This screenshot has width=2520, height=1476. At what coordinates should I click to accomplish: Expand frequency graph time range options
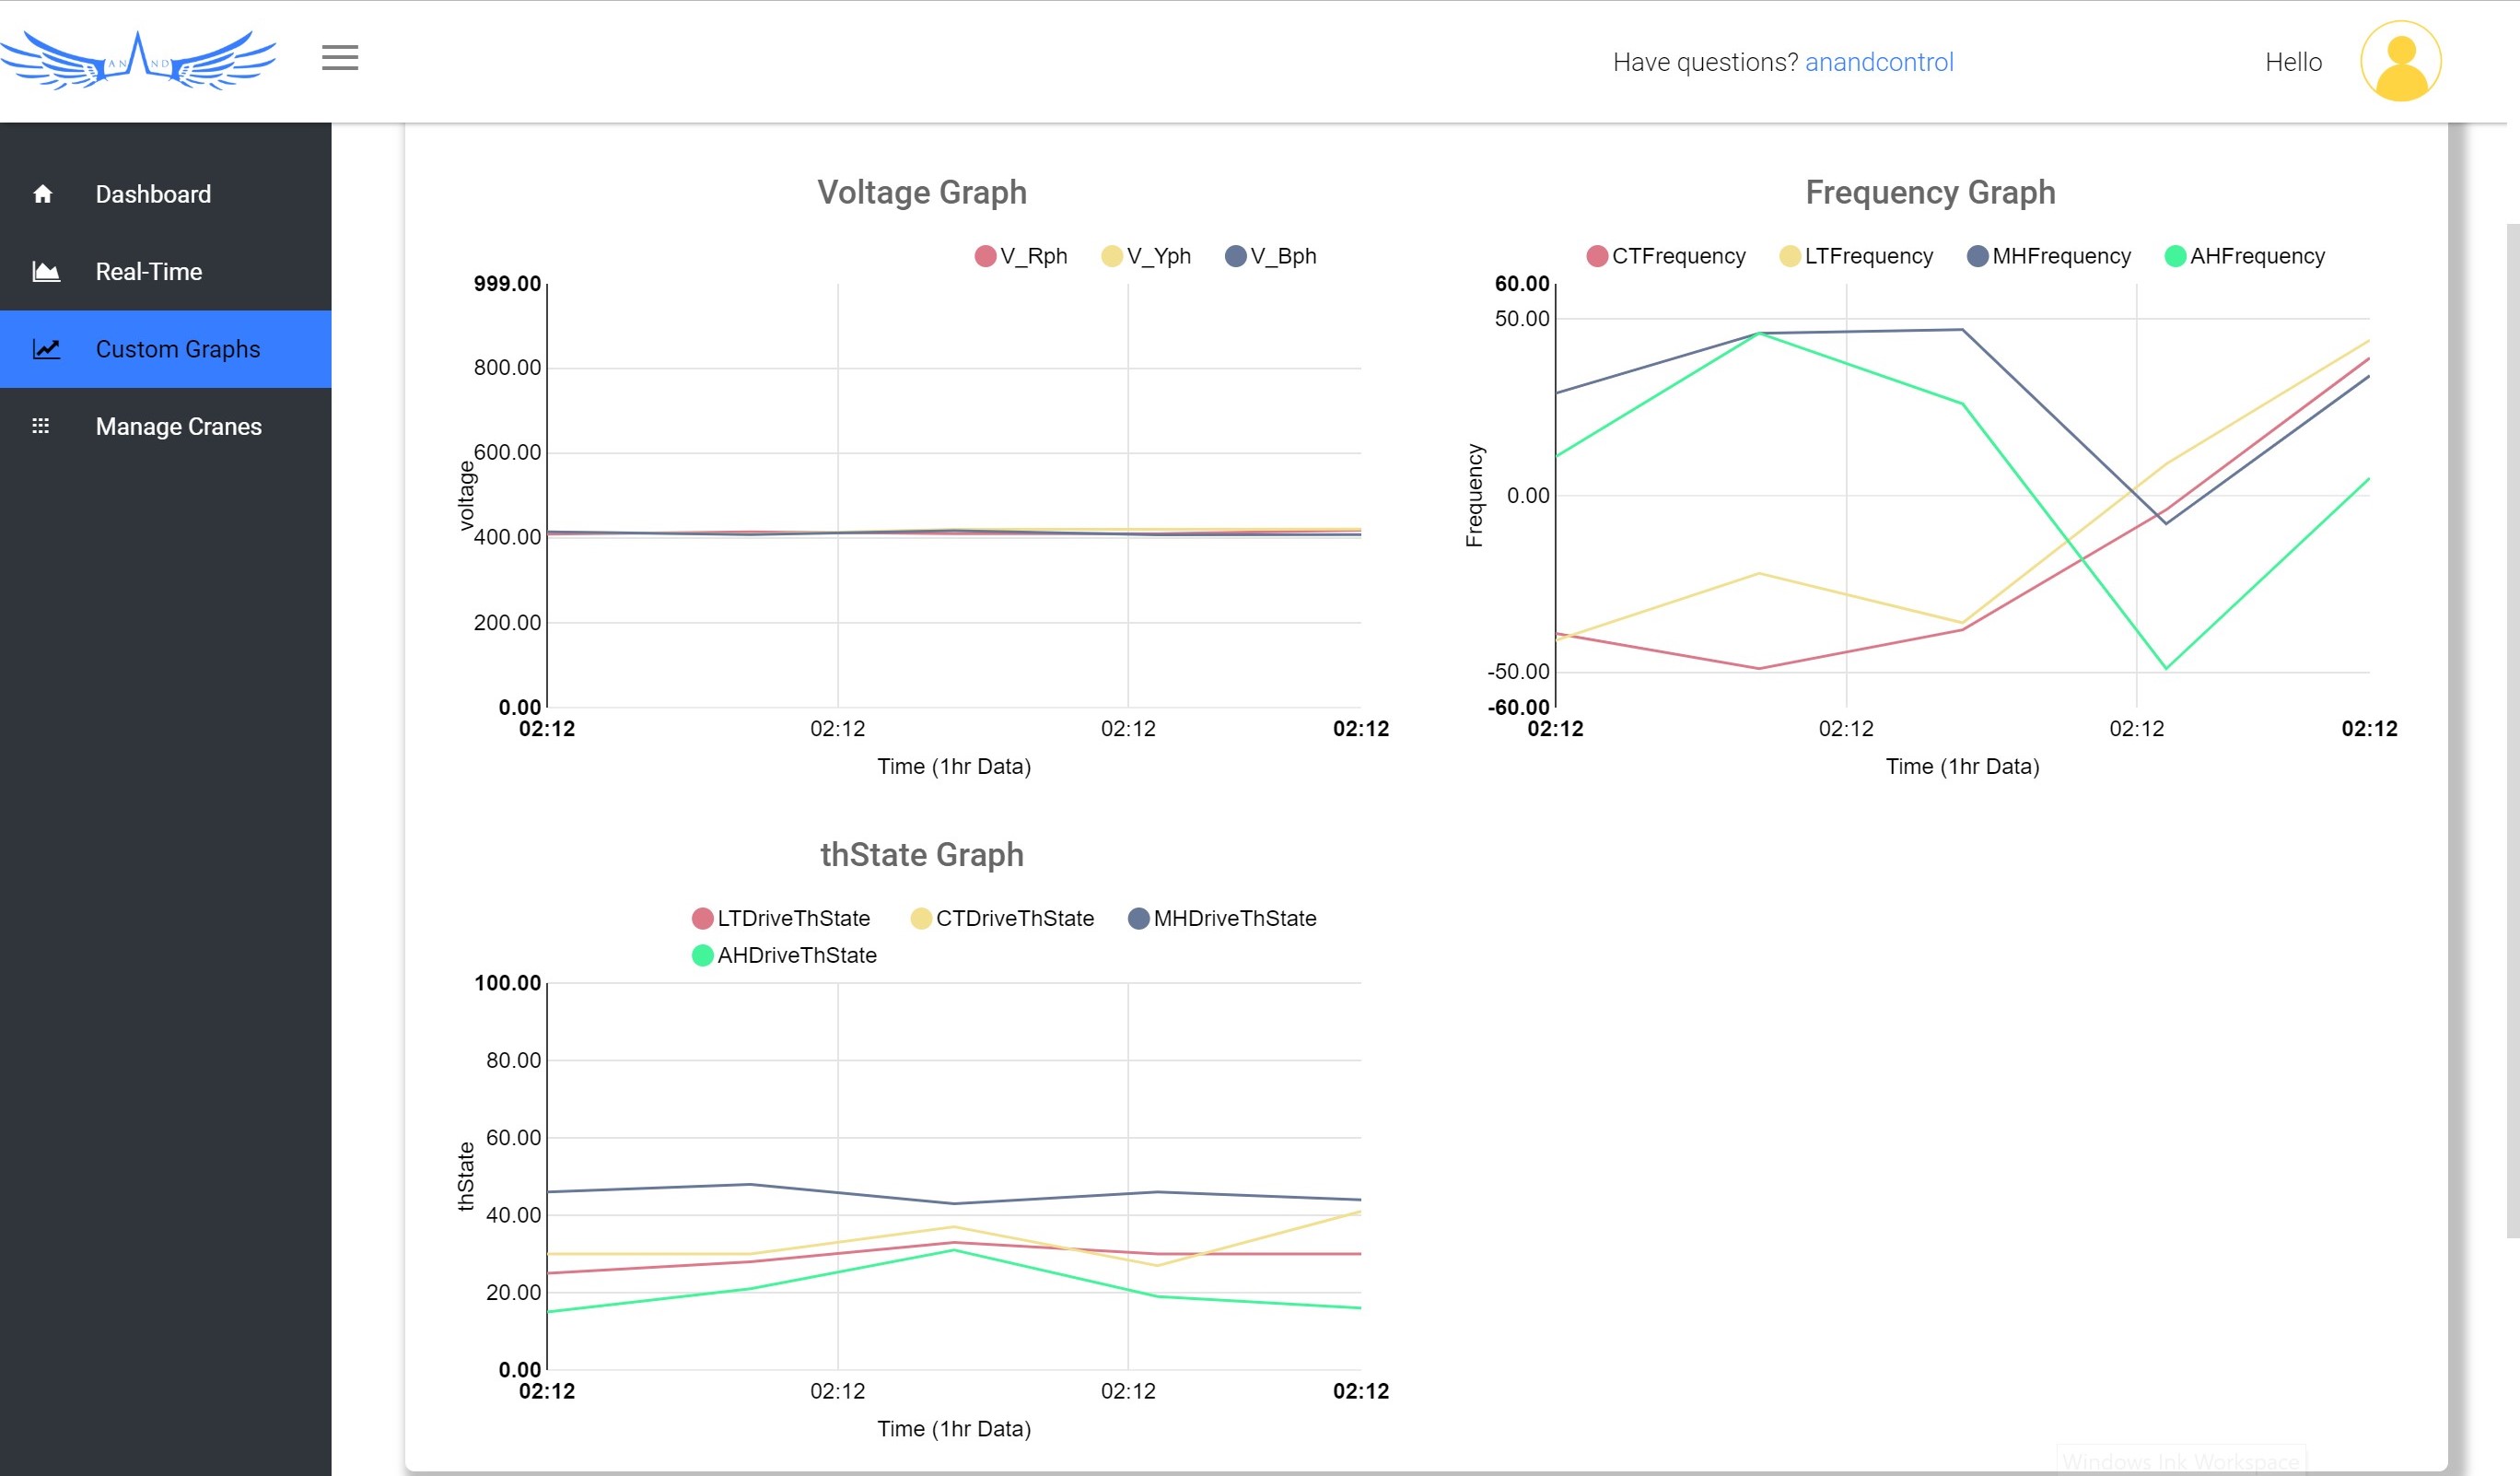pyautogui.click(x=1962, y=767)
